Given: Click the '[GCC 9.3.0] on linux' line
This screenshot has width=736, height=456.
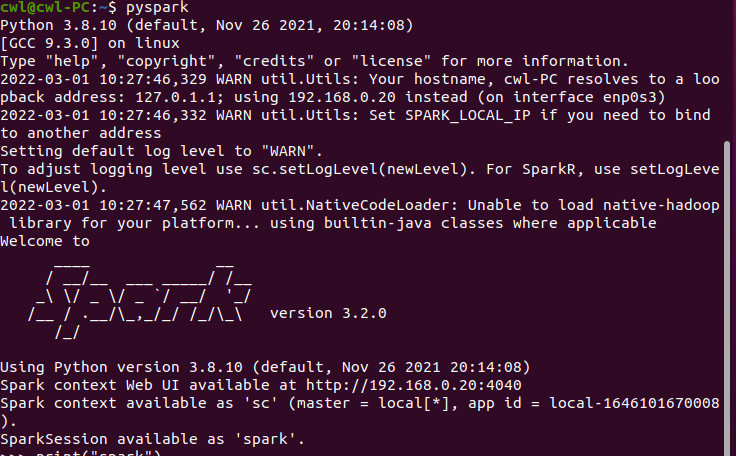Looking at the screenshot, I should pyautogui.click(x=90, y=43).
